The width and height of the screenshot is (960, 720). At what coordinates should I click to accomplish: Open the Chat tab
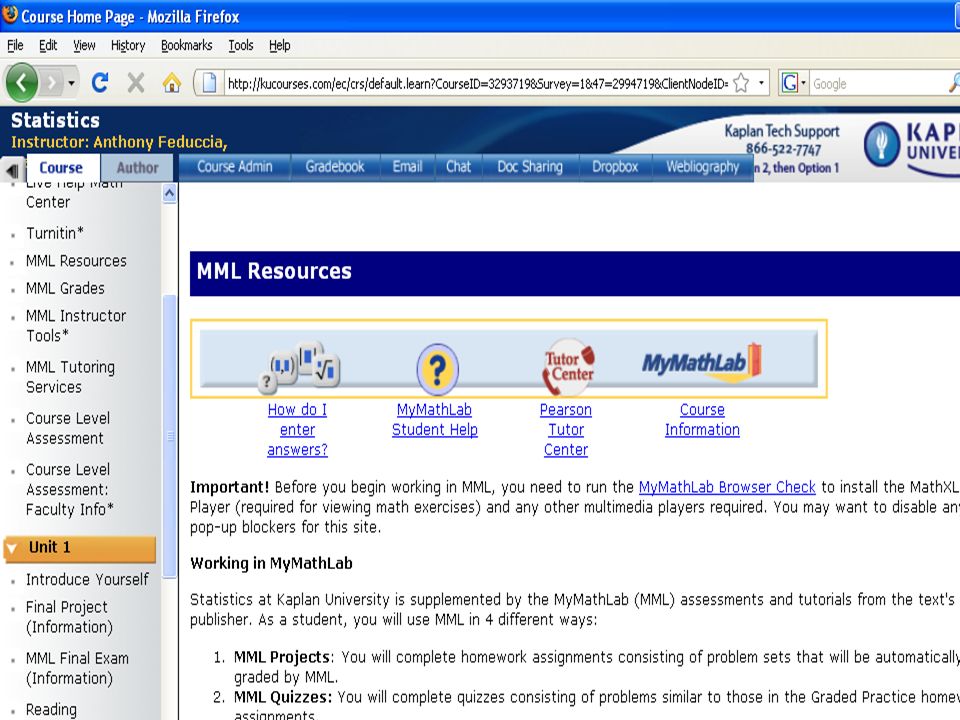coord(459,167)
